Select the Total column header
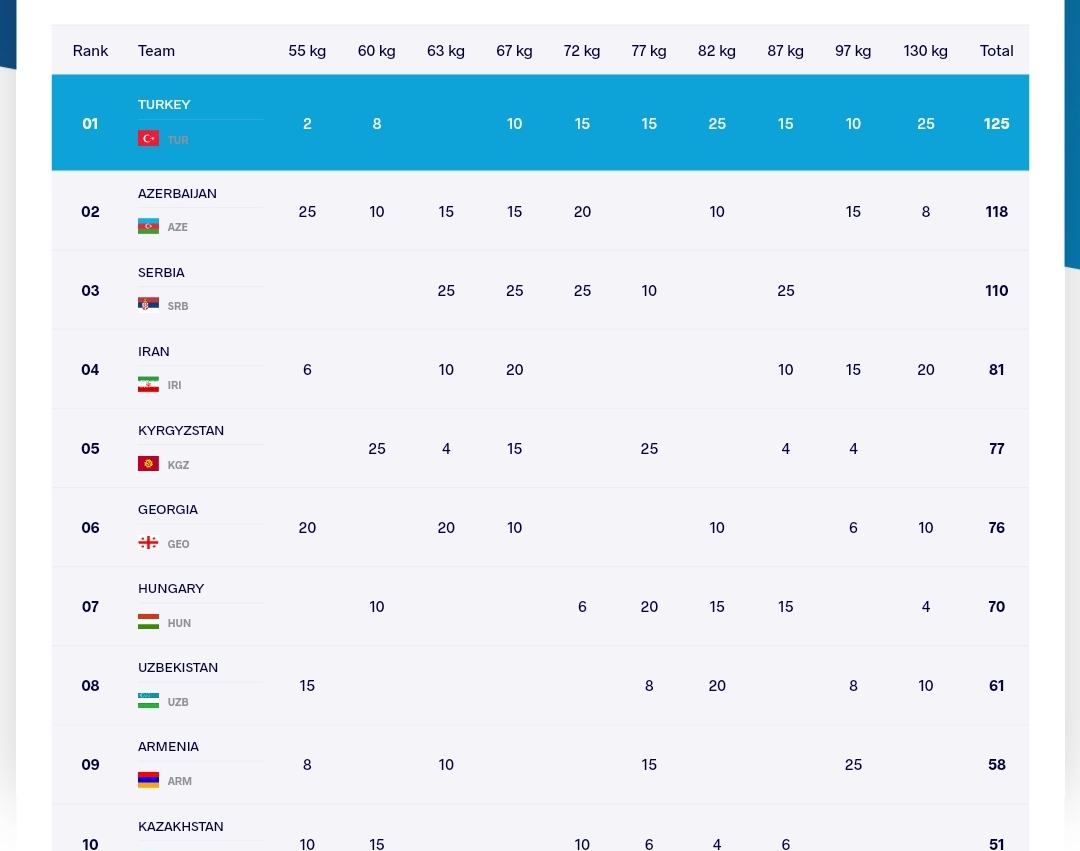1080x851 pixels. click(996, 51)
